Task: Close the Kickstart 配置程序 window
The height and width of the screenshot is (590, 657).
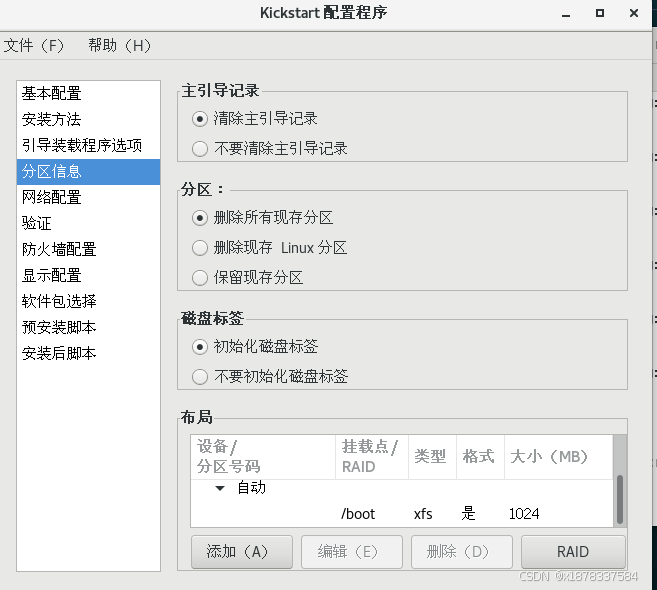Action: 634,13
